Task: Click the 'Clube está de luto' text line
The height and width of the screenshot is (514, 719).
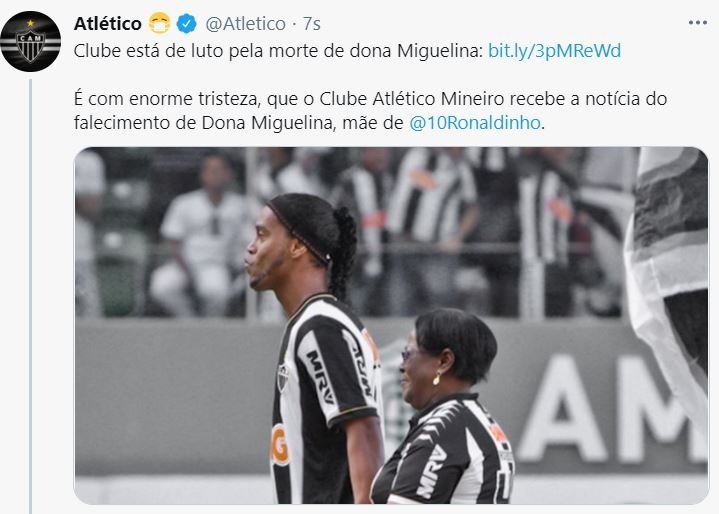Action: (x=278, y=50)
